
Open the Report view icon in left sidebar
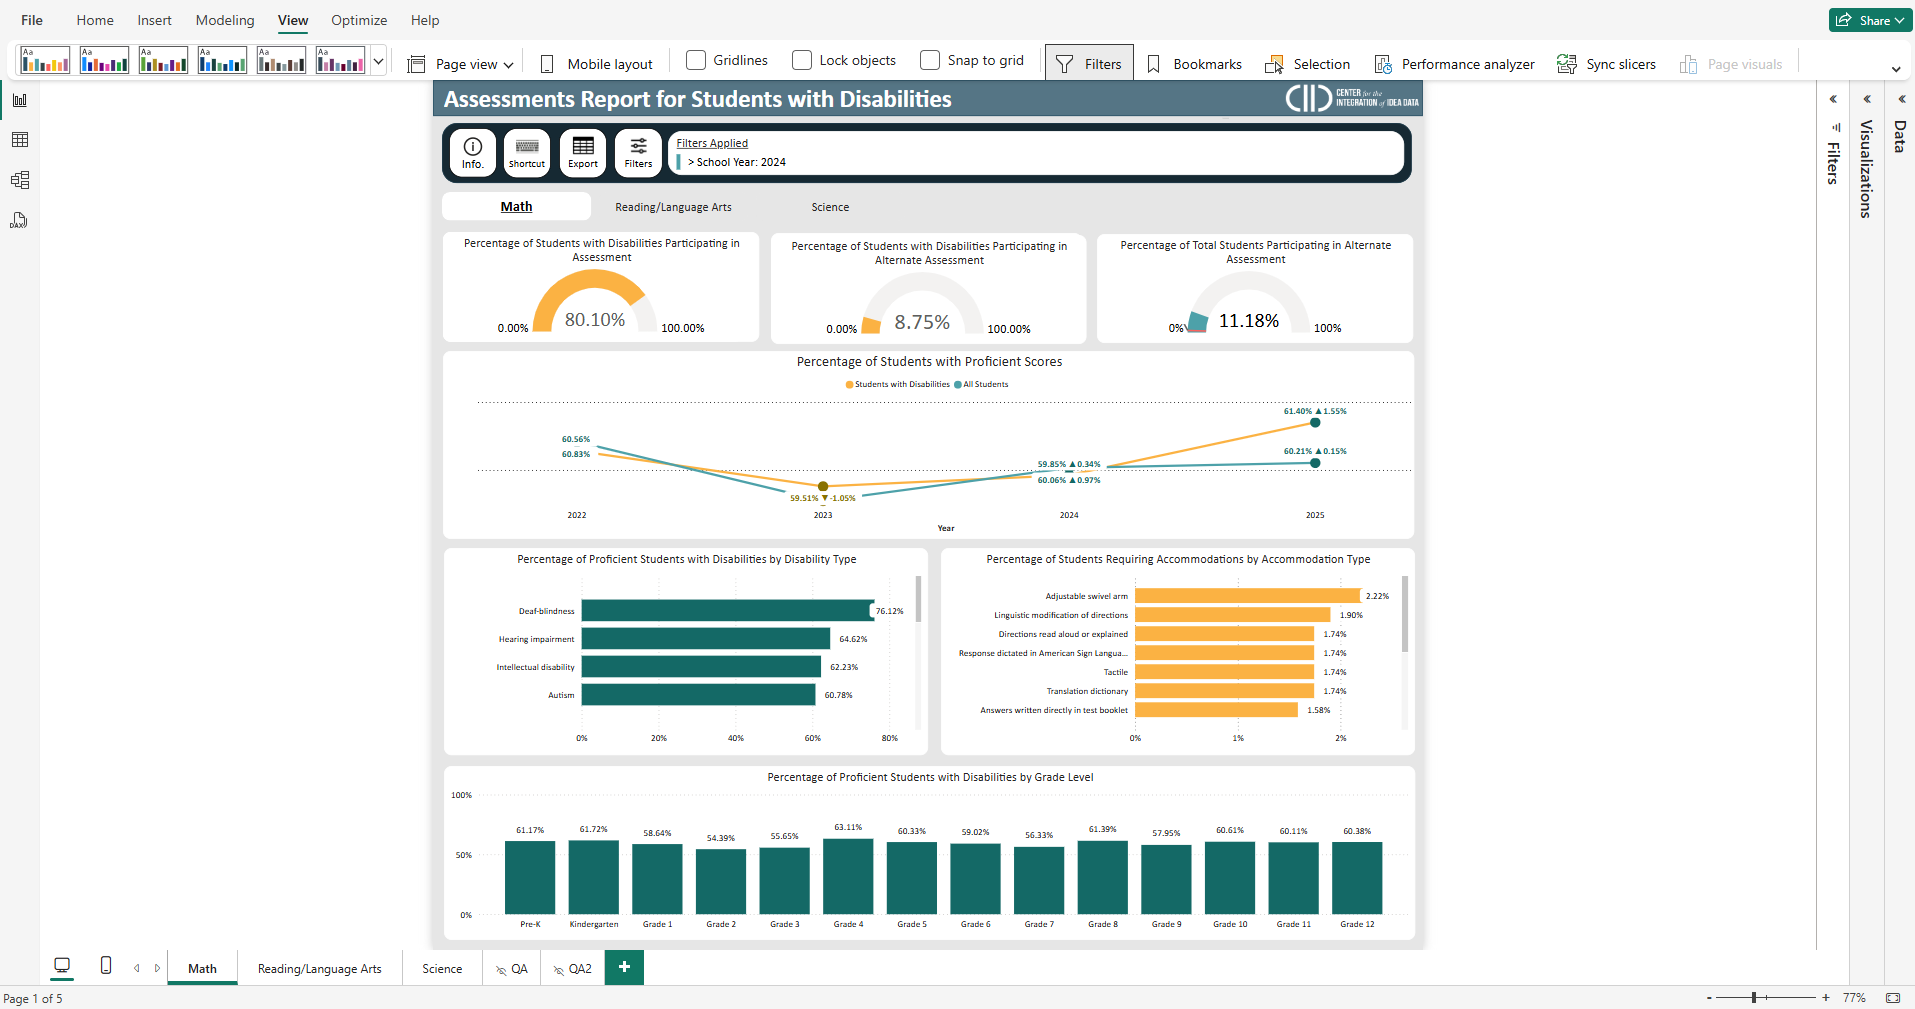pos(19,100)
